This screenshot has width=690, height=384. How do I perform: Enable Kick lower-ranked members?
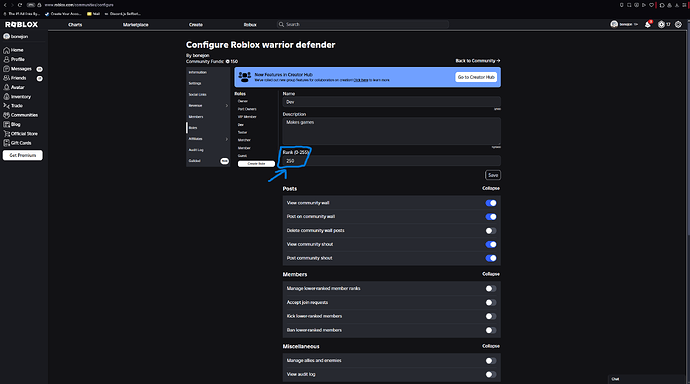point(491,316)
